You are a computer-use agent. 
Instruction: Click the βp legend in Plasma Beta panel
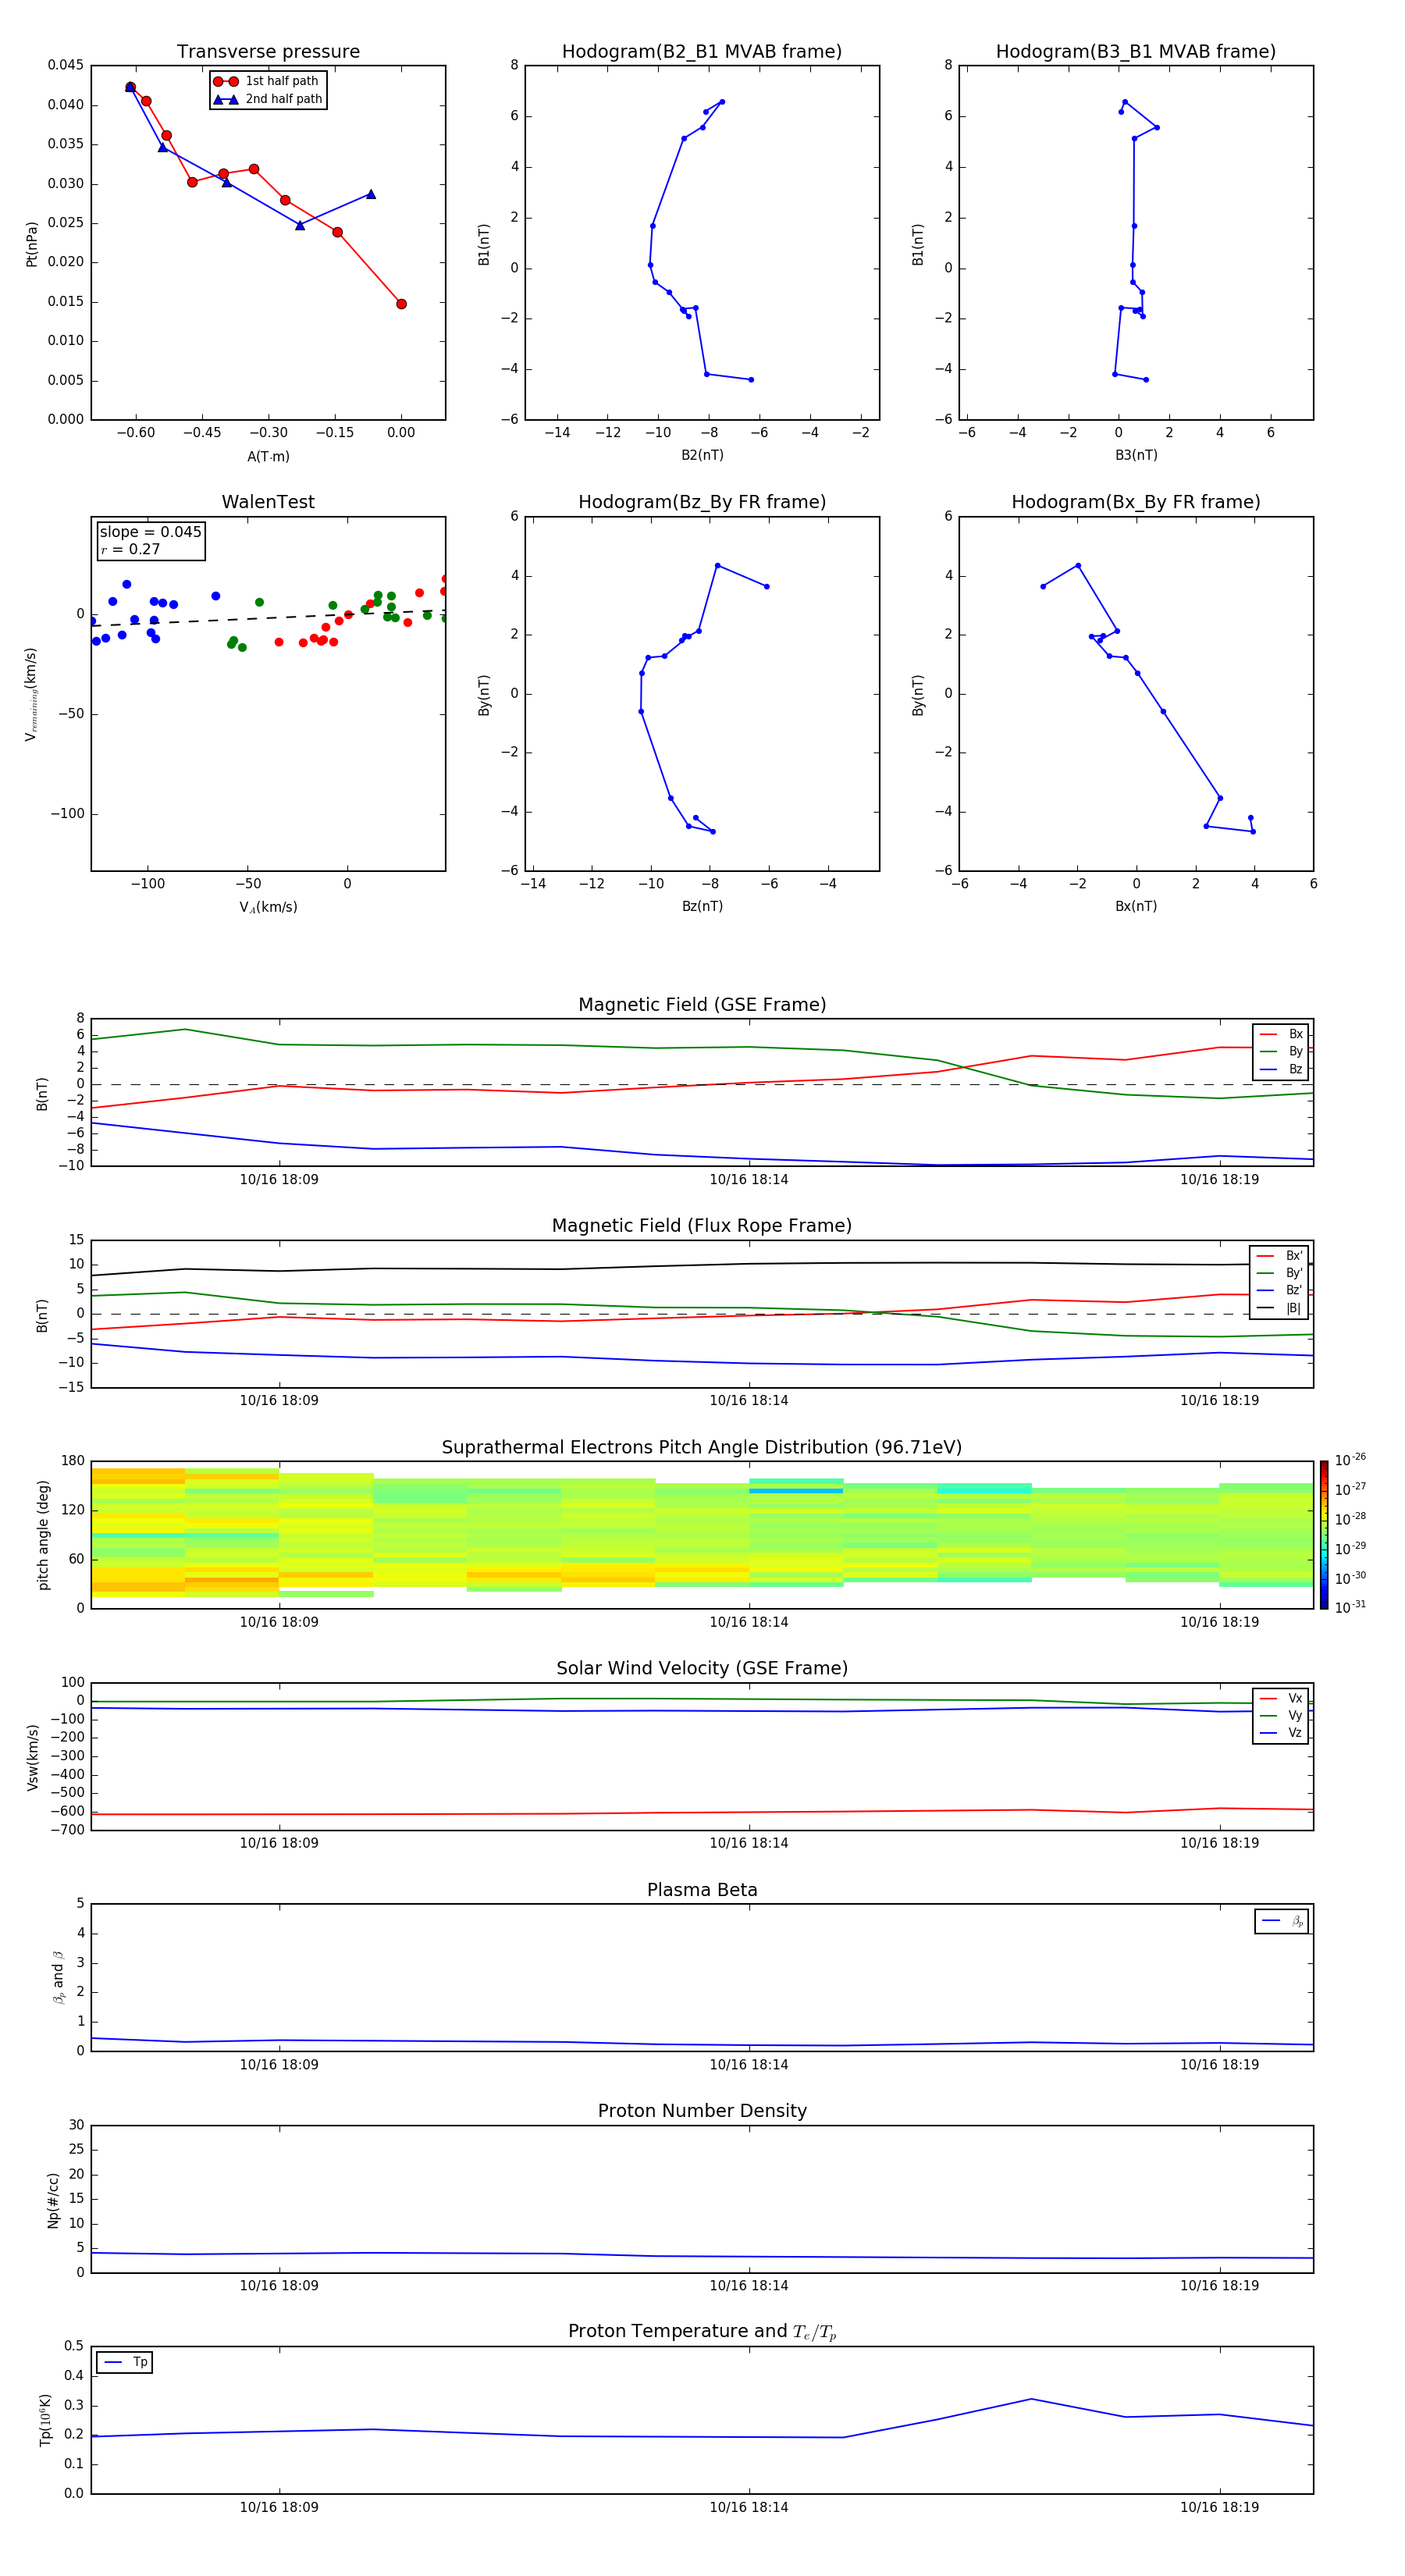[1282, 1921]
